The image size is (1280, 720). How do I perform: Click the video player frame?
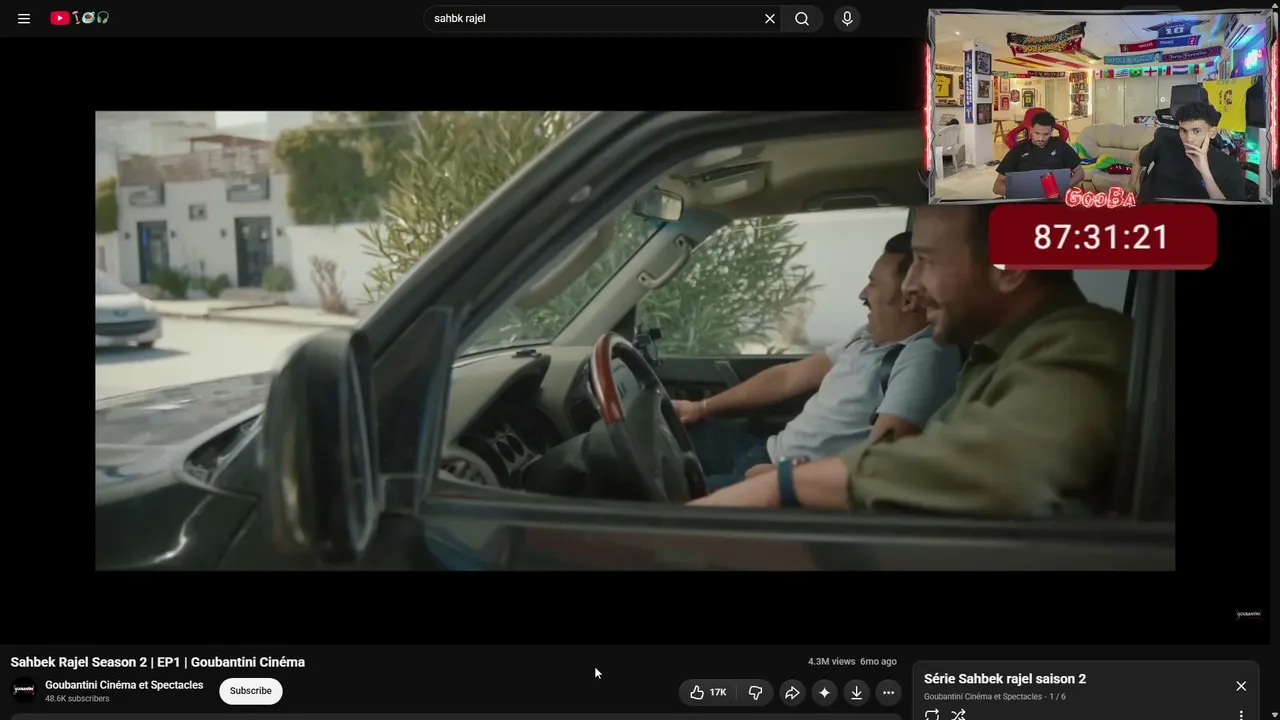pos(635,341)
